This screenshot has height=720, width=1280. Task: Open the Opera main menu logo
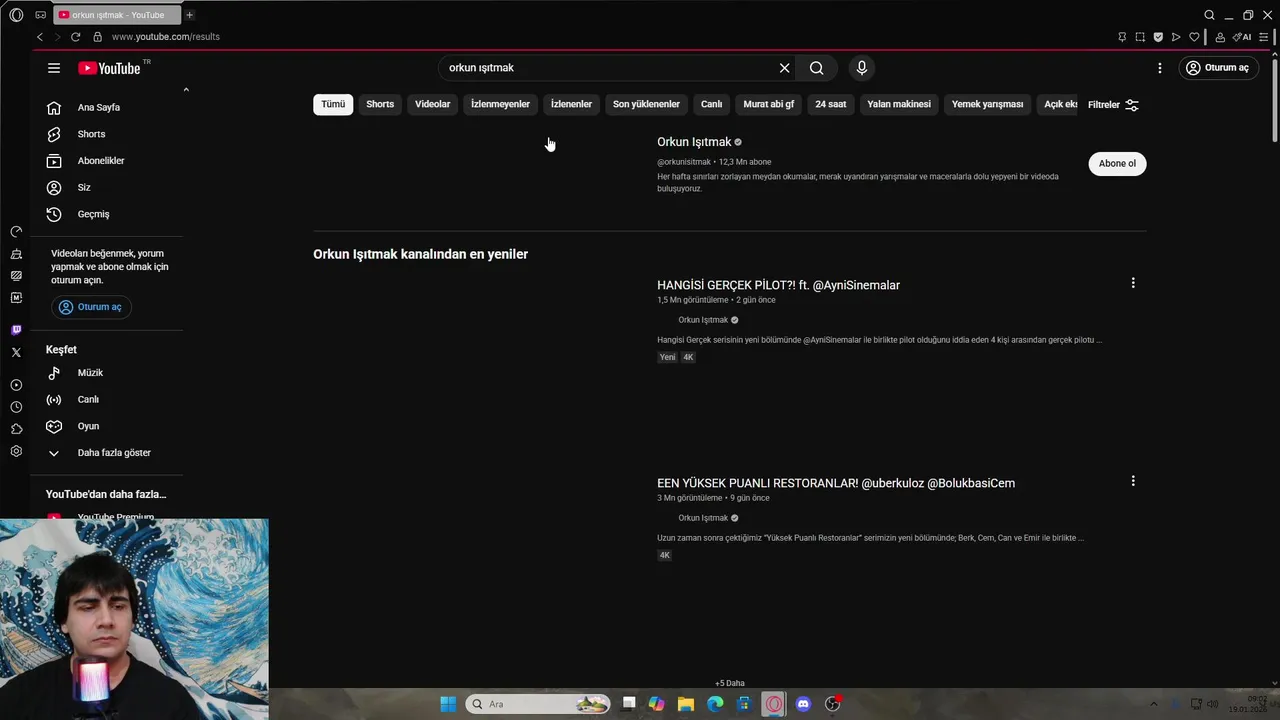[16, 15]
